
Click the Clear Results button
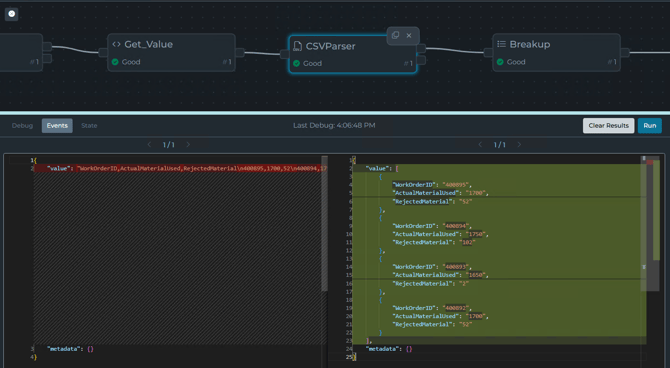[608, 126]
